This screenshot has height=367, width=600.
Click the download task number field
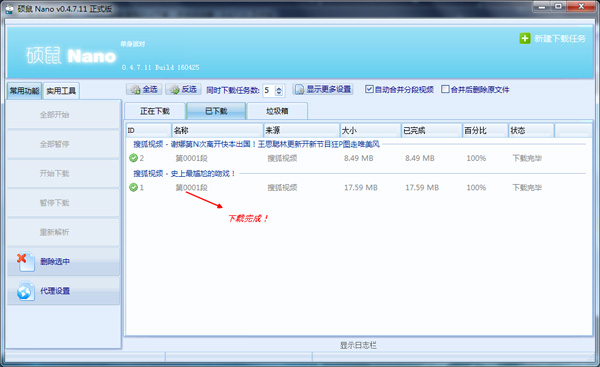tap(269, 90)
